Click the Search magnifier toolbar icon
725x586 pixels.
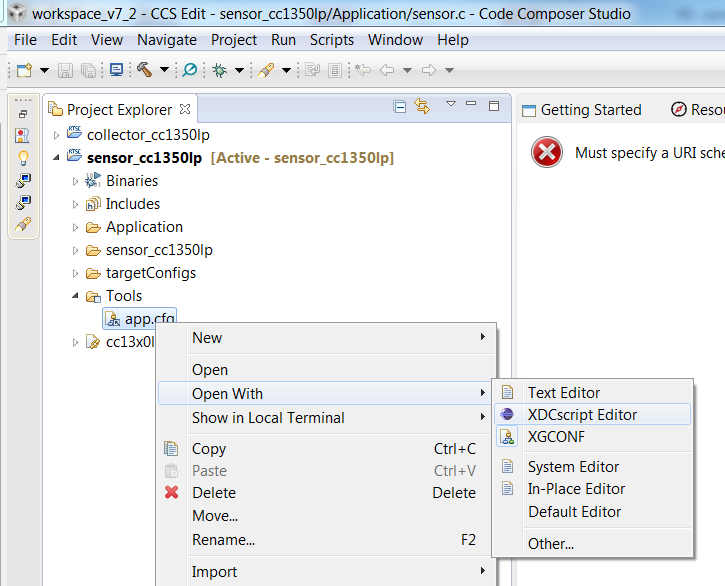coord(190,70)
